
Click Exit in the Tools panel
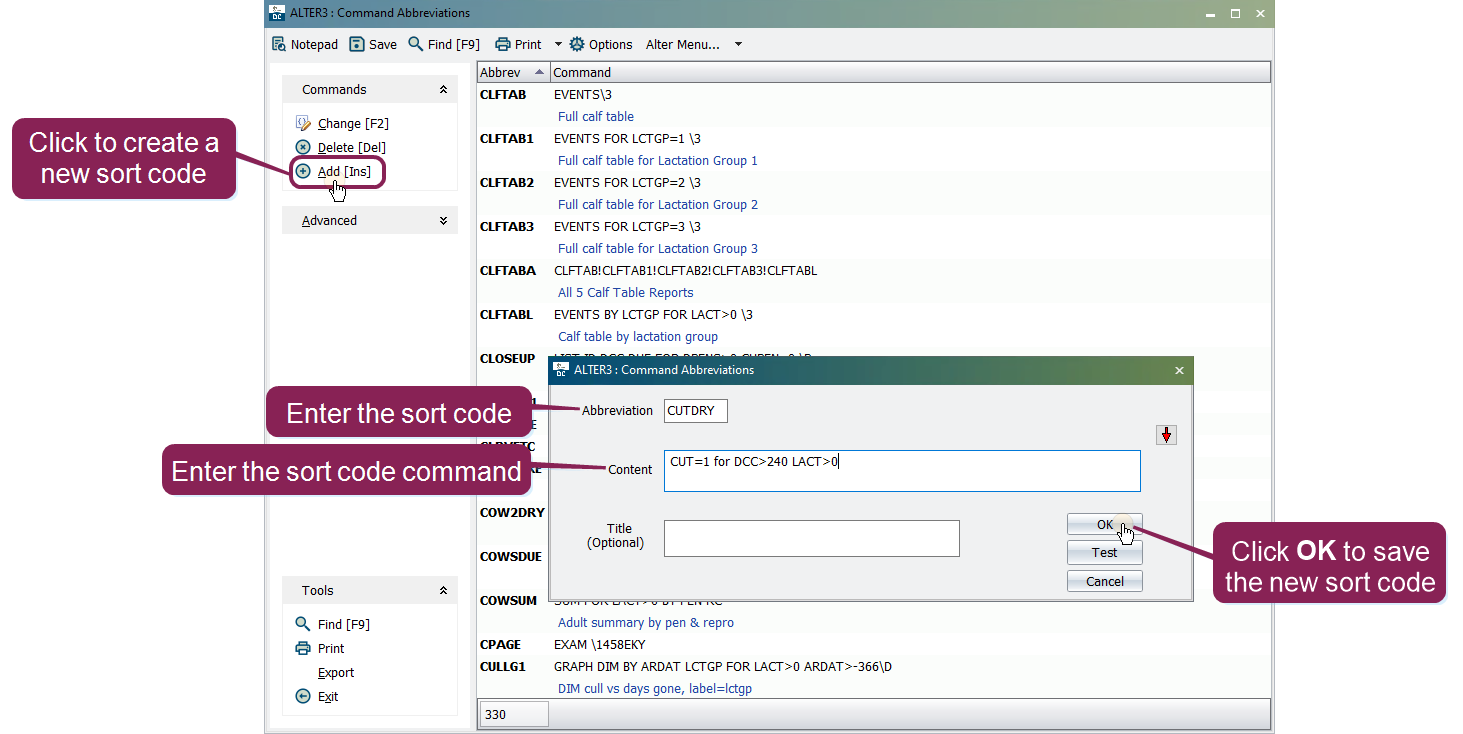coord(327,696)
